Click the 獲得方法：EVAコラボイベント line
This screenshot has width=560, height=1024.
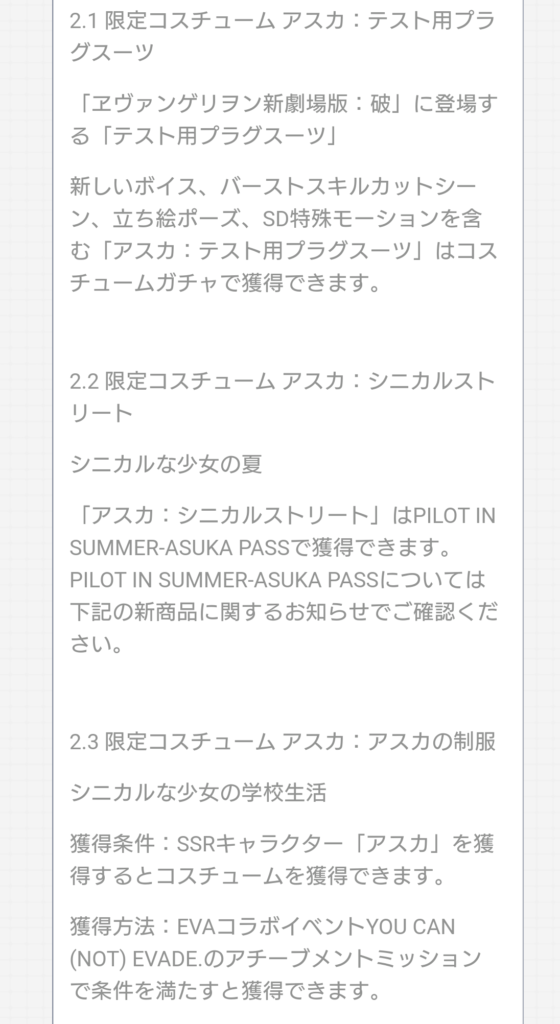coord(262,927)
